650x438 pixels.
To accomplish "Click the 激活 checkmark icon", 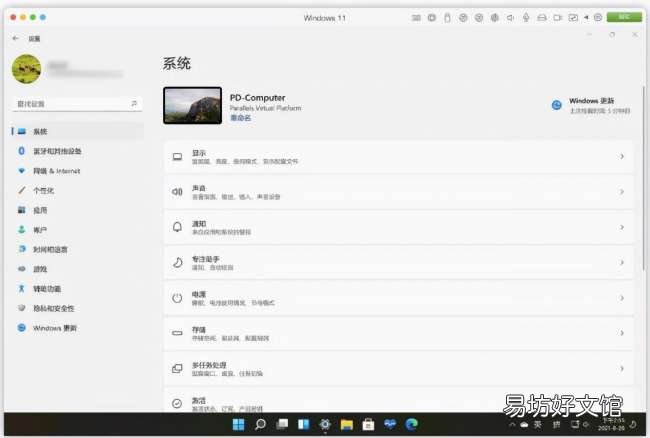I will (177, 403).
